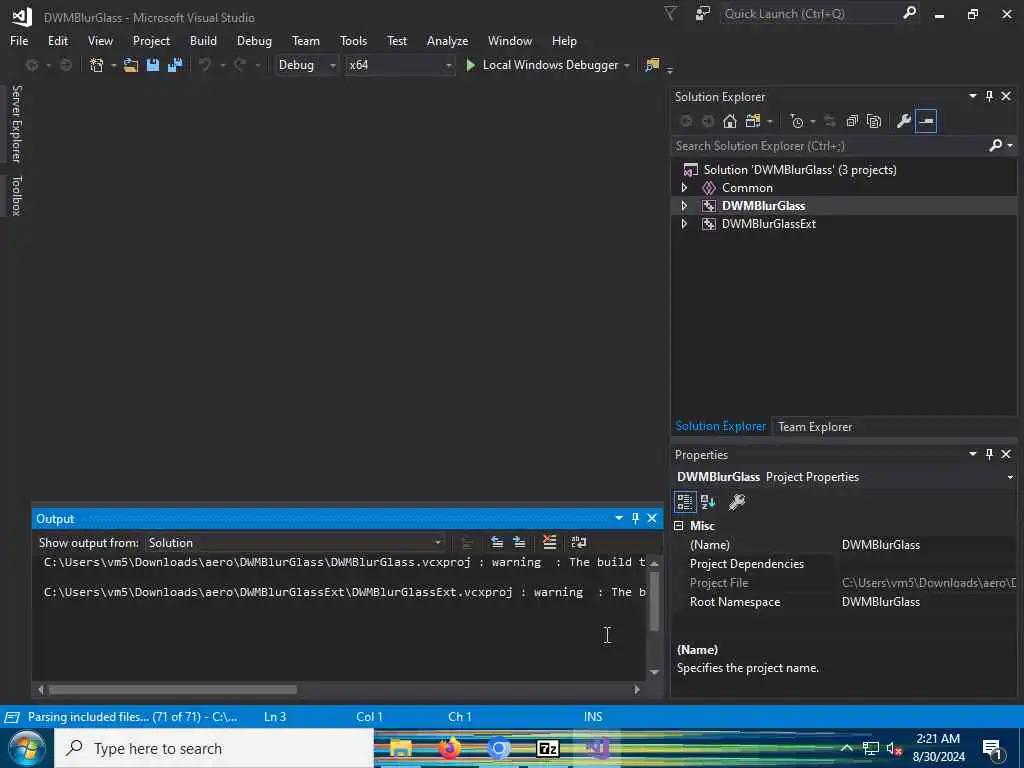Click the Windows Start button

27,748
